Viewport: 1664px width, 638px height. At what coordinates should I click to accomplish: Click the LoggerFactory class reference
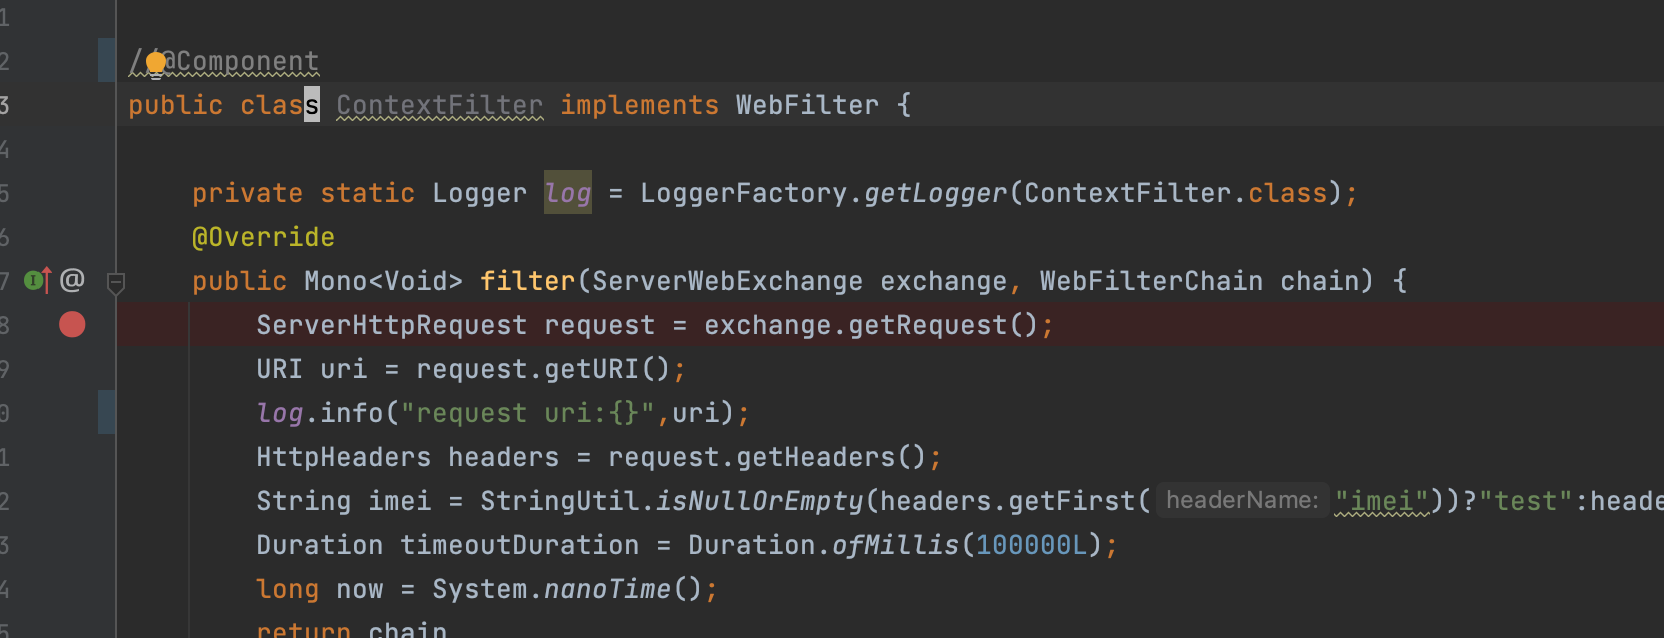pos(744,193)
